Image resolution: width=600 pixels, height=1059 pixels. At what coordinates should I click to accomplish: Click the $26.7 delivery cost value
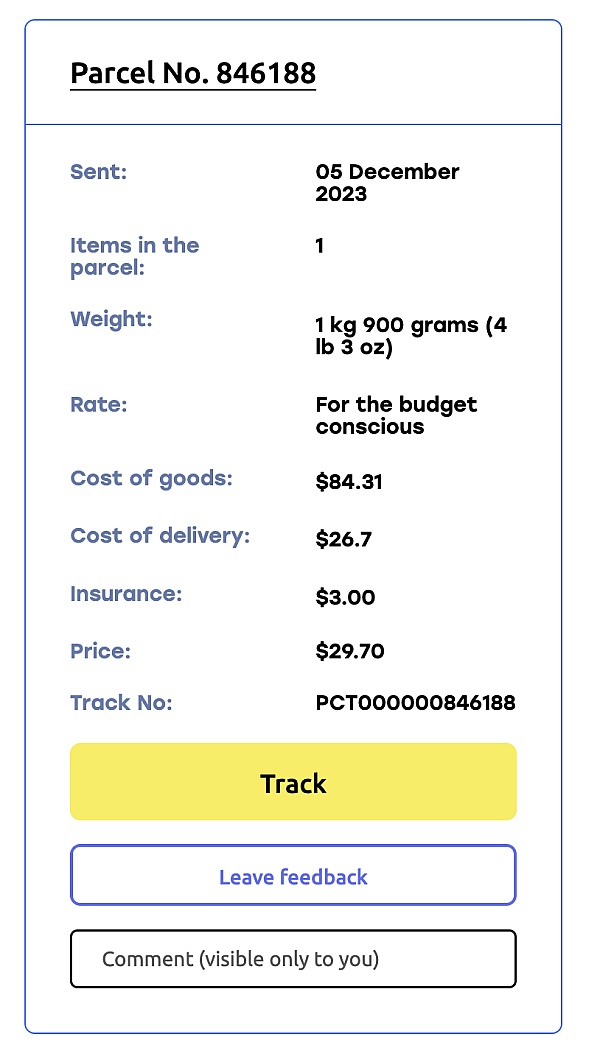pyautogui.click(x=343, y=540)
